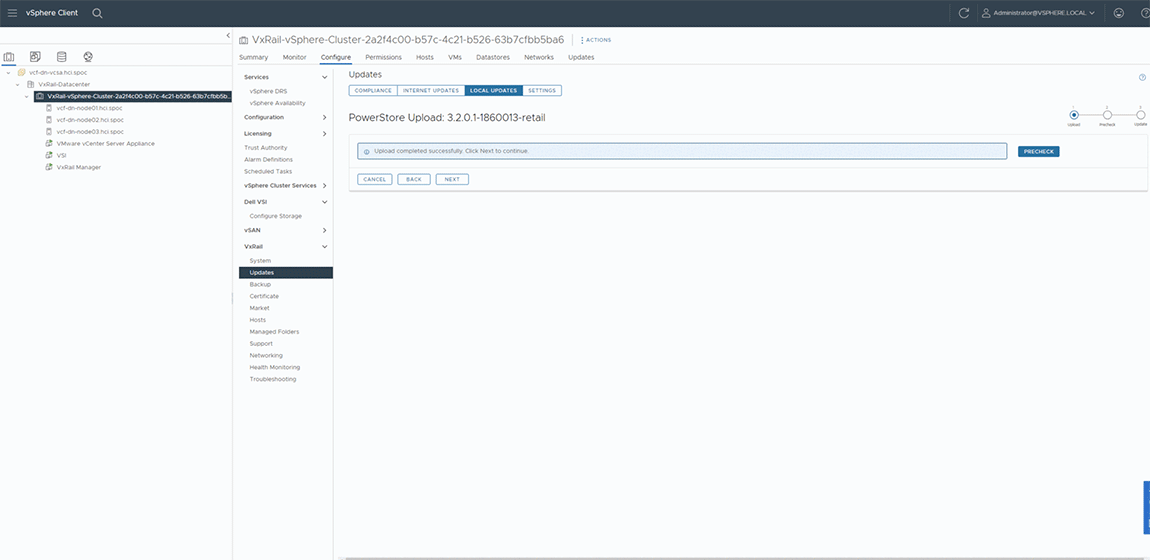The width and height of the screenshot is (1150, 560).
Task: Open the Storage inventory view icon
Action: (x=62, y=57)
